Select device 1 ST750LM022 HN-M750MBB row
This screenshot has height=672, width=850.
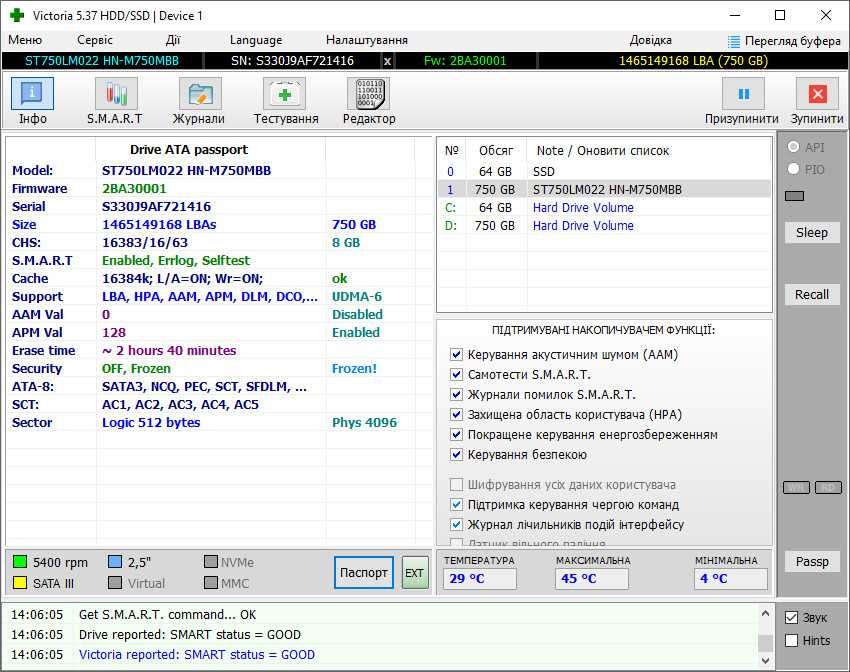coord(604,190)
